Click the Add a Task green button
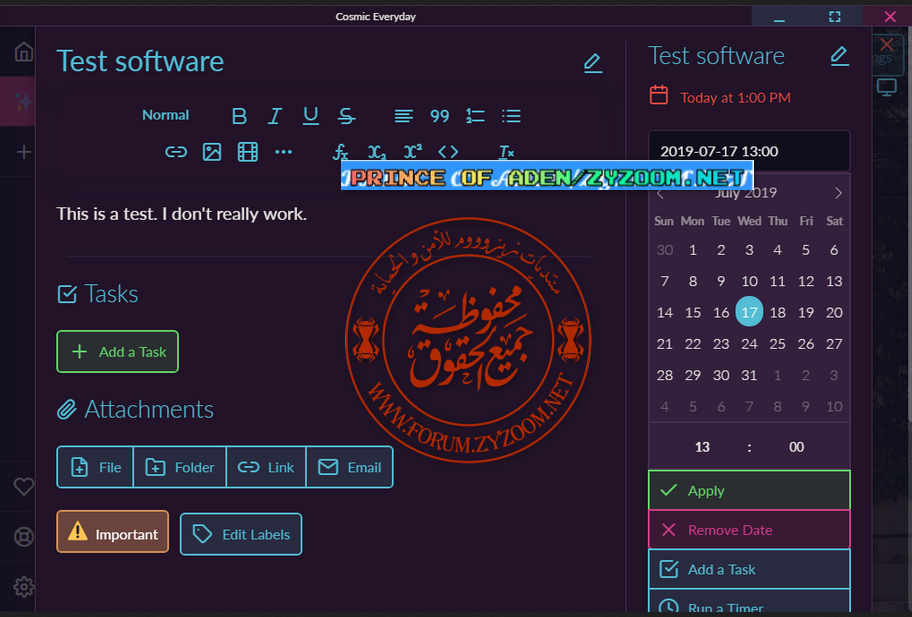This screenshot has height=617, width=912. pyautogui.click(x=117, y=352)
